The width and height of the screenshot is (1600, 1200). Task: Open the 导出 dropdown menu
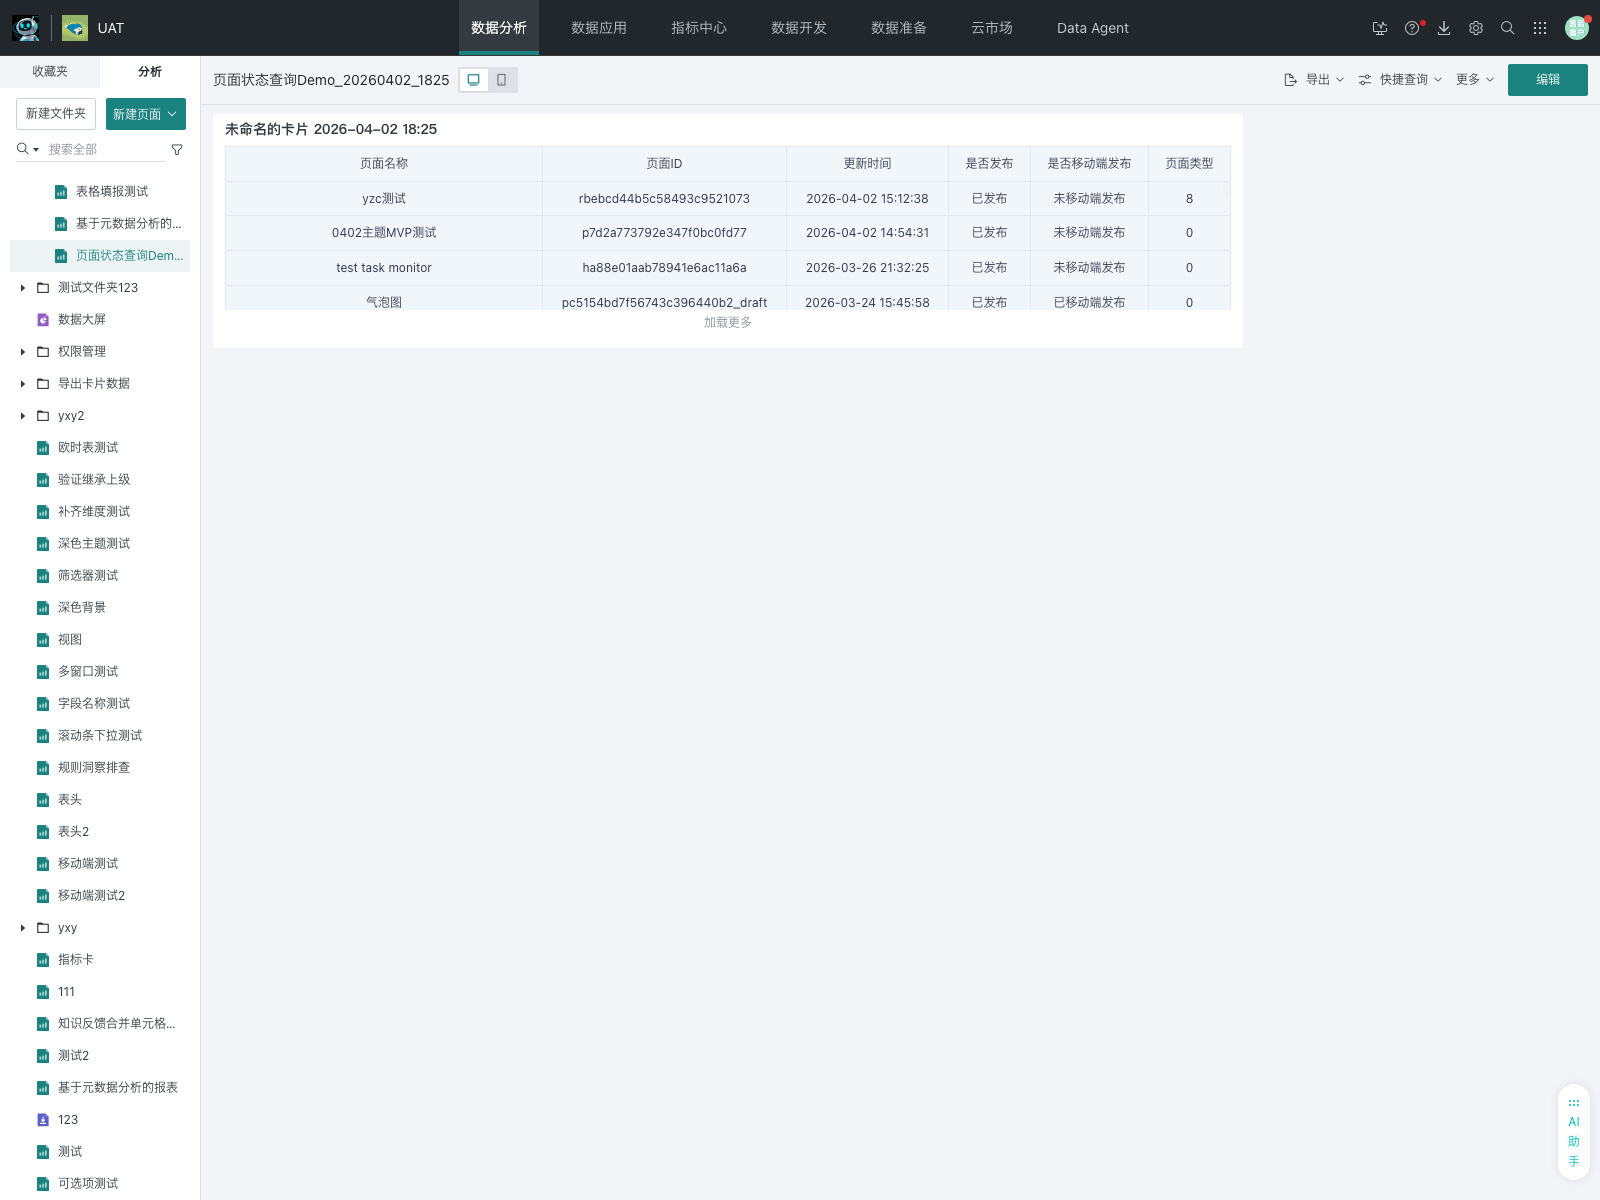coord(1315,80)
